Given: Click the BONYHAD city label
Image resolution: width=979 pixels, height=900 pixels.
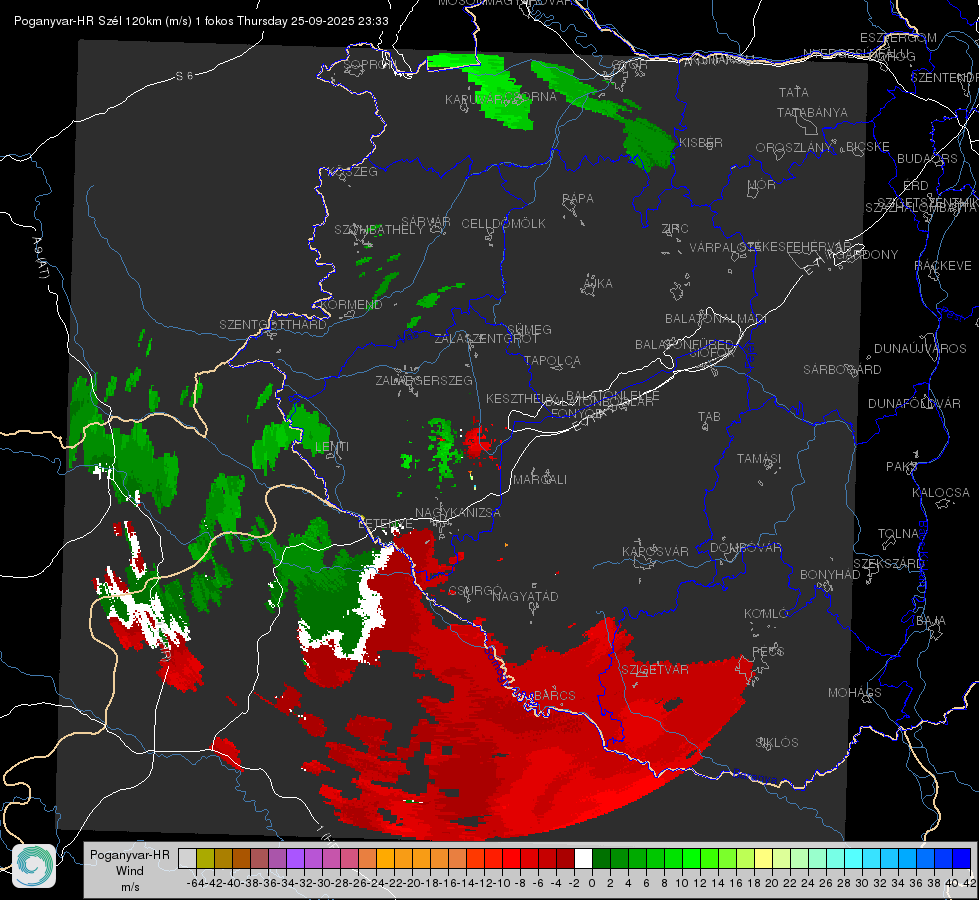Looking at the screenshot, I should [x=830, y=574].
